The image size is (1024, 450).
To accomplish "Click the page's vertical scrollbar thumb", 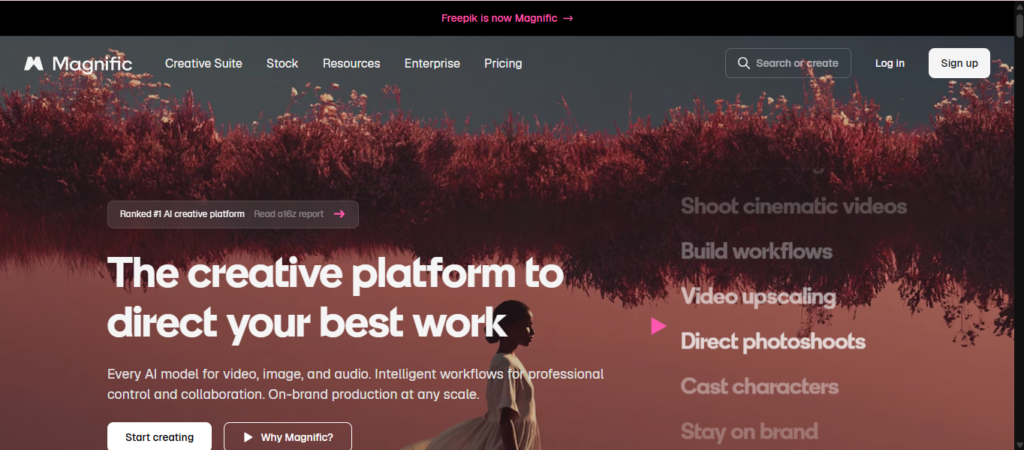I will [x=1019, y=18].
